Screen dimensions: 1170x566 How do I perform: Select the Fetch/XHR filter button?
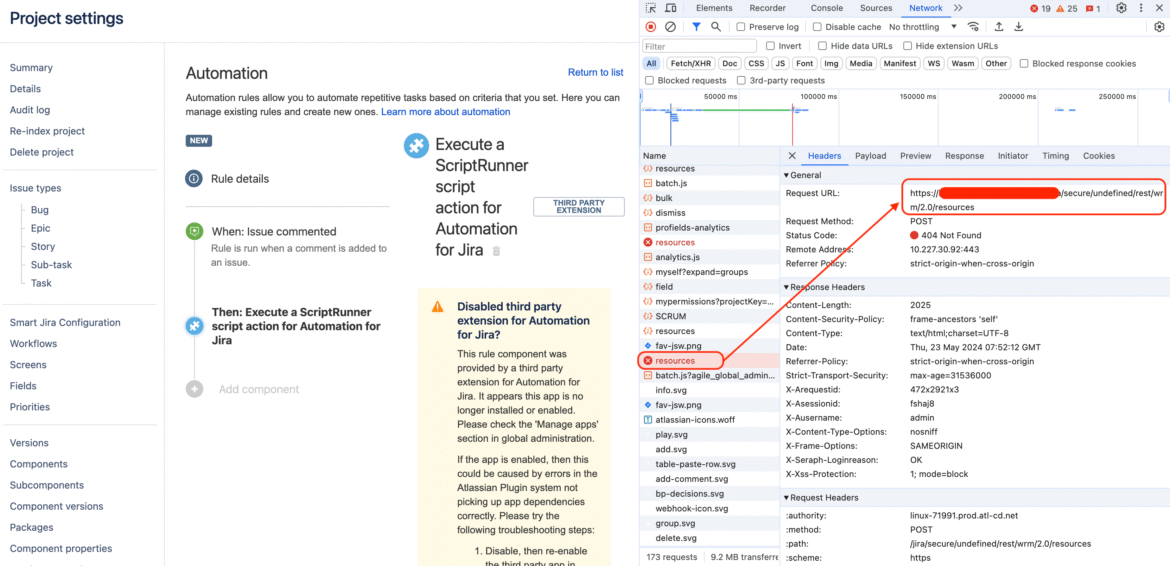click(690, 64)
